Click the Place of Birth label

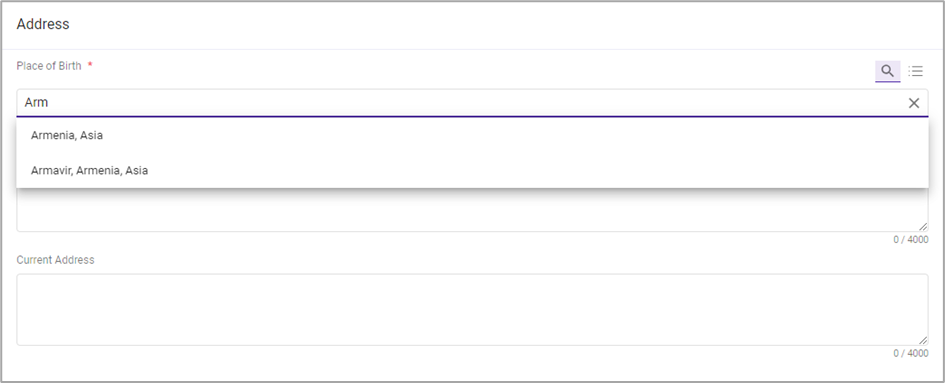point(49,66)
